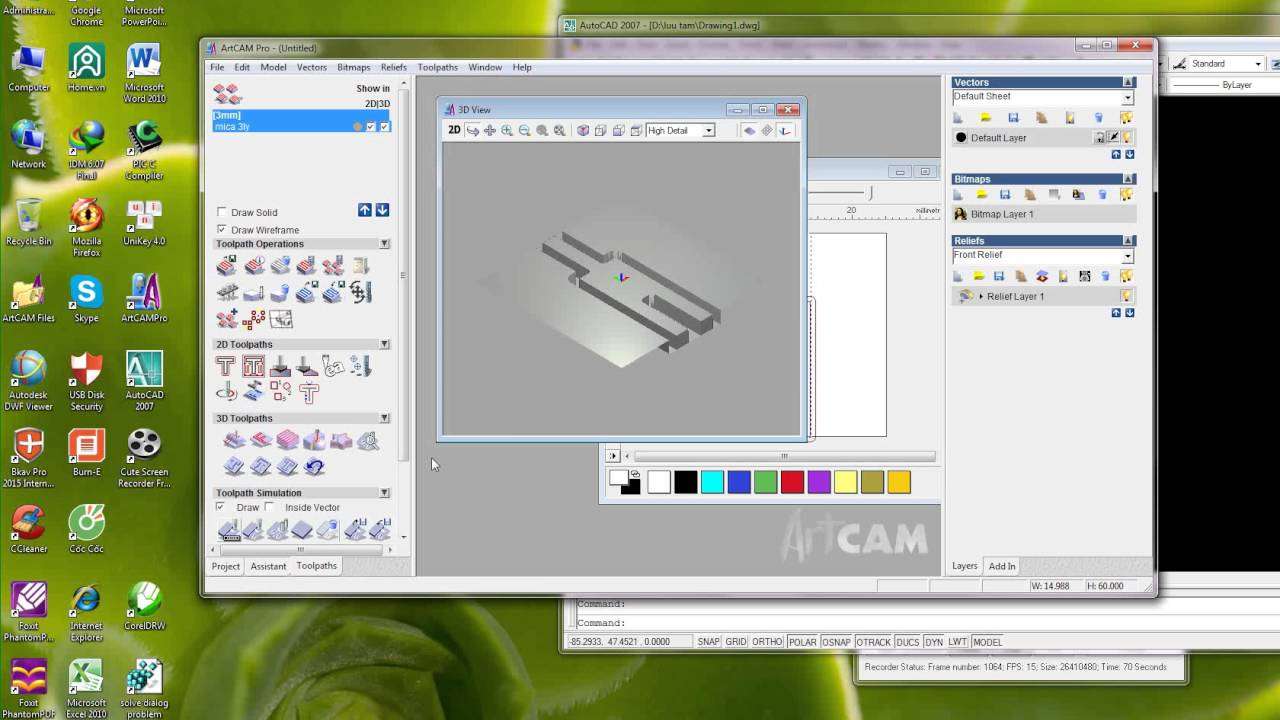This screenshot has height=720, width=1280.
Task: Toggle 2D visibility checkbox of mica 3ly toolpath
Action: click(371, 127)
